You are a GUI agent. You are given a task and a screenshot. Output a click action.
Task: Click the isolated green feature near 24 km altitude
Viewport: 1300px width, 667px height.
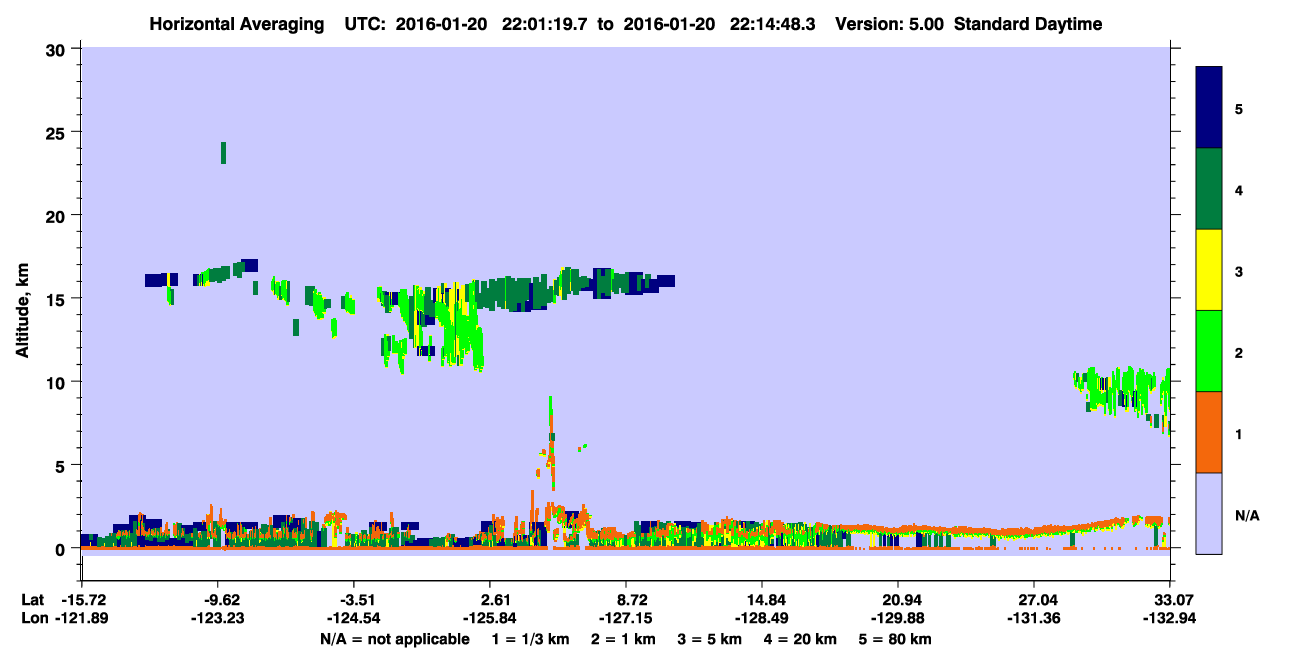[223, 152]
